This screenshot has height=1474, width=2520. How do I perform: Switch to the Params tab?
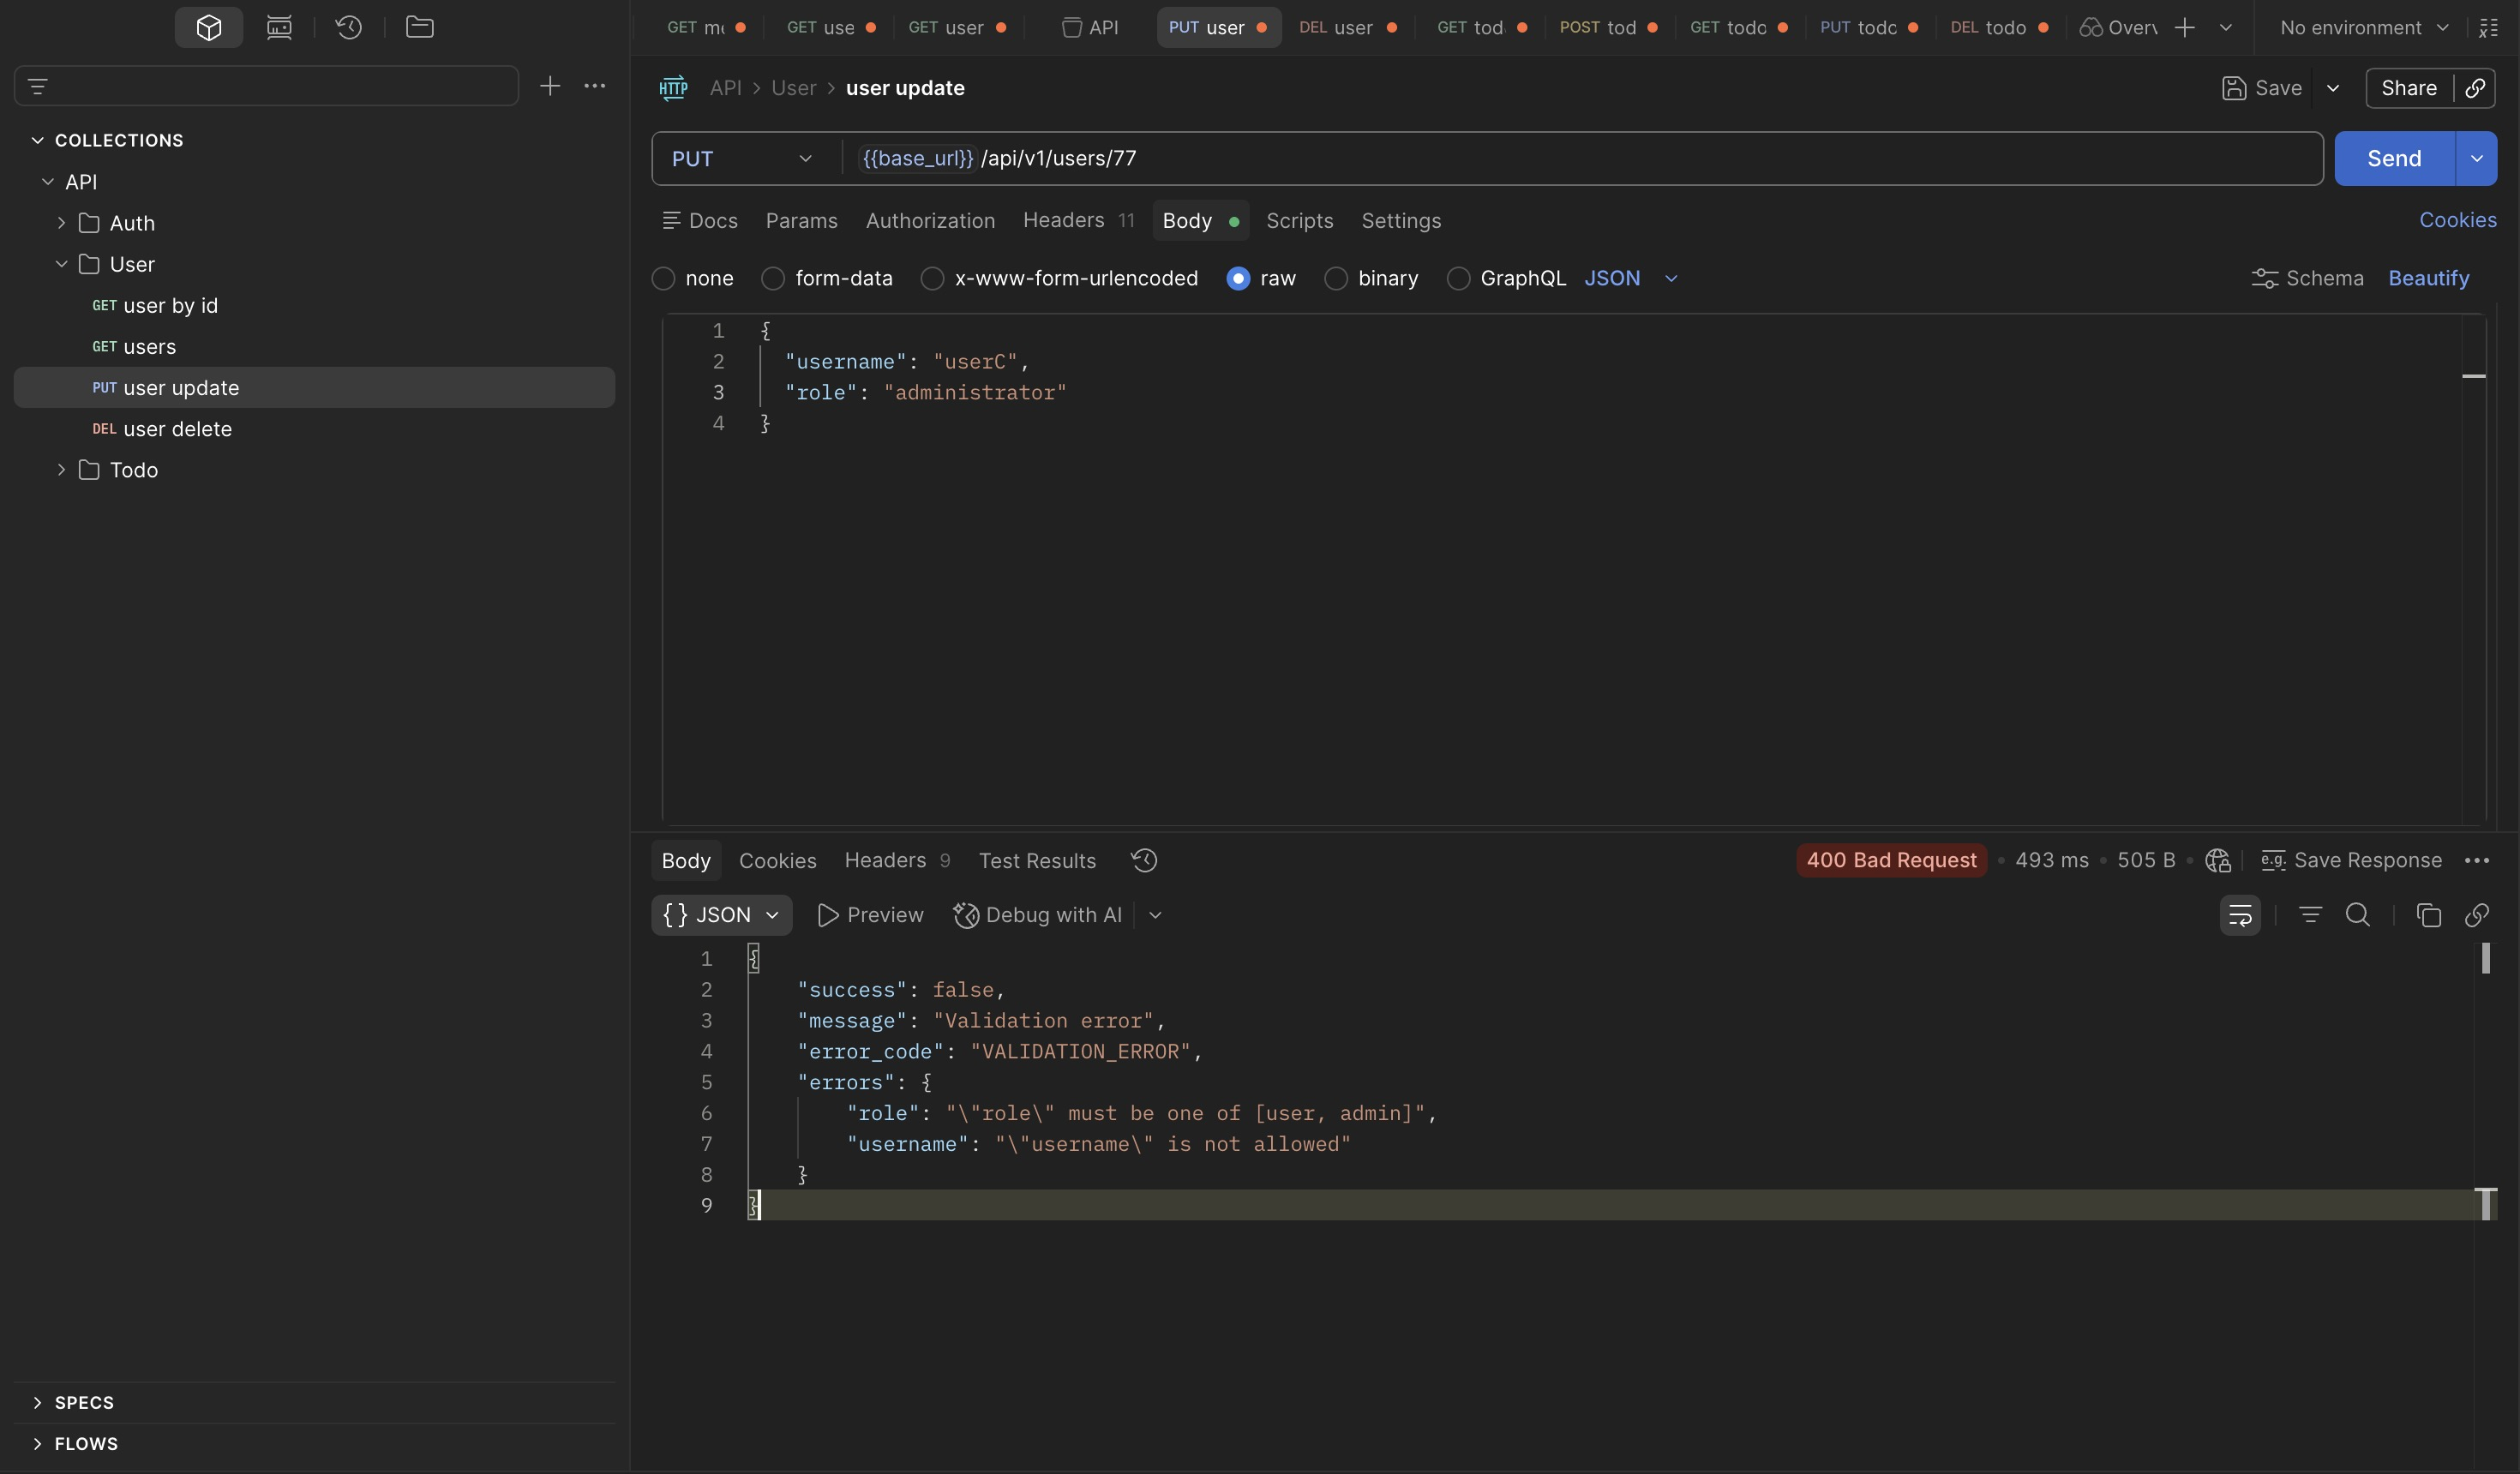(802, 220)
